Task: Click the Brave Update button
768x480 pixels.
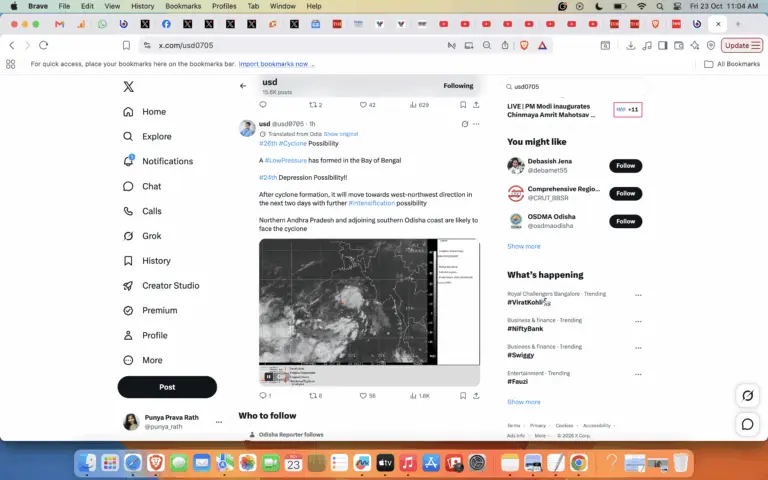Action: (x=742, y=46)
